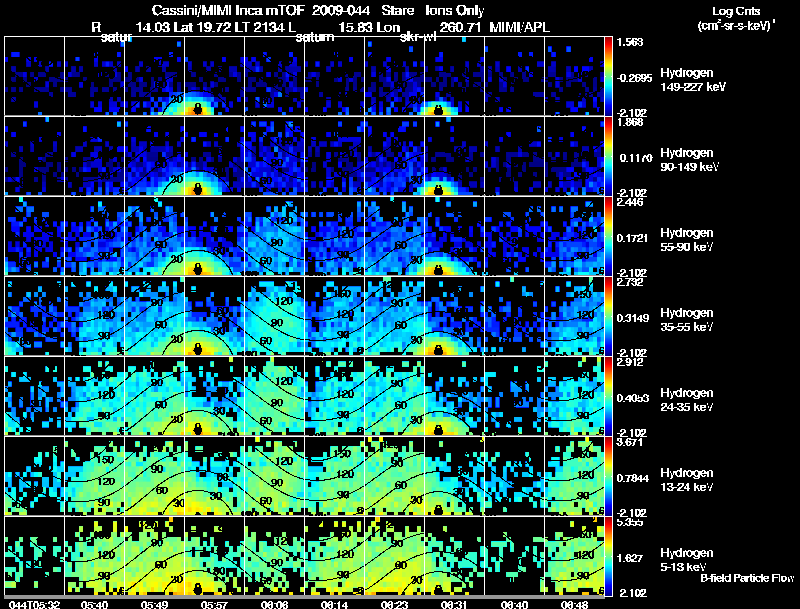The width and height of the screenshot is (800, 609).
Task: Click the '2.732' color bar maximum value
Action: click(630, 283)
